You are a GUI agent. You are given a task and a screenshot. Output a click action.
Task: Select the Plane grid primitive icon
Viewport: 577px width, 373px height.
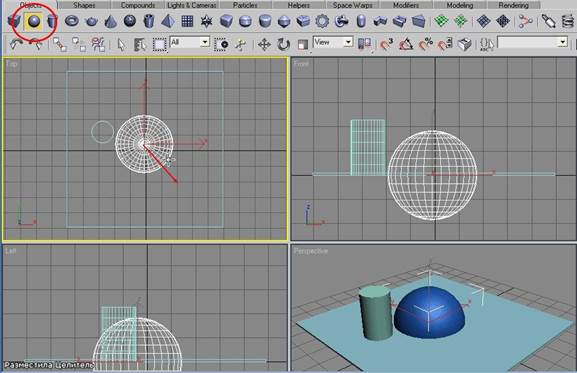(x=187, y=21)
